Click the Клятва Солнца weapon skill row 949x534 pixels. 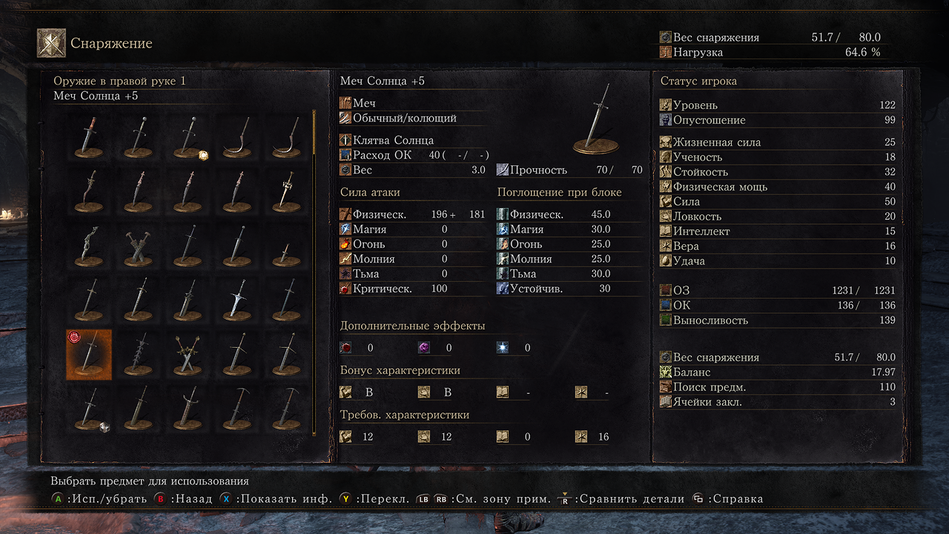pyautogui.click(x=415, y=140)
